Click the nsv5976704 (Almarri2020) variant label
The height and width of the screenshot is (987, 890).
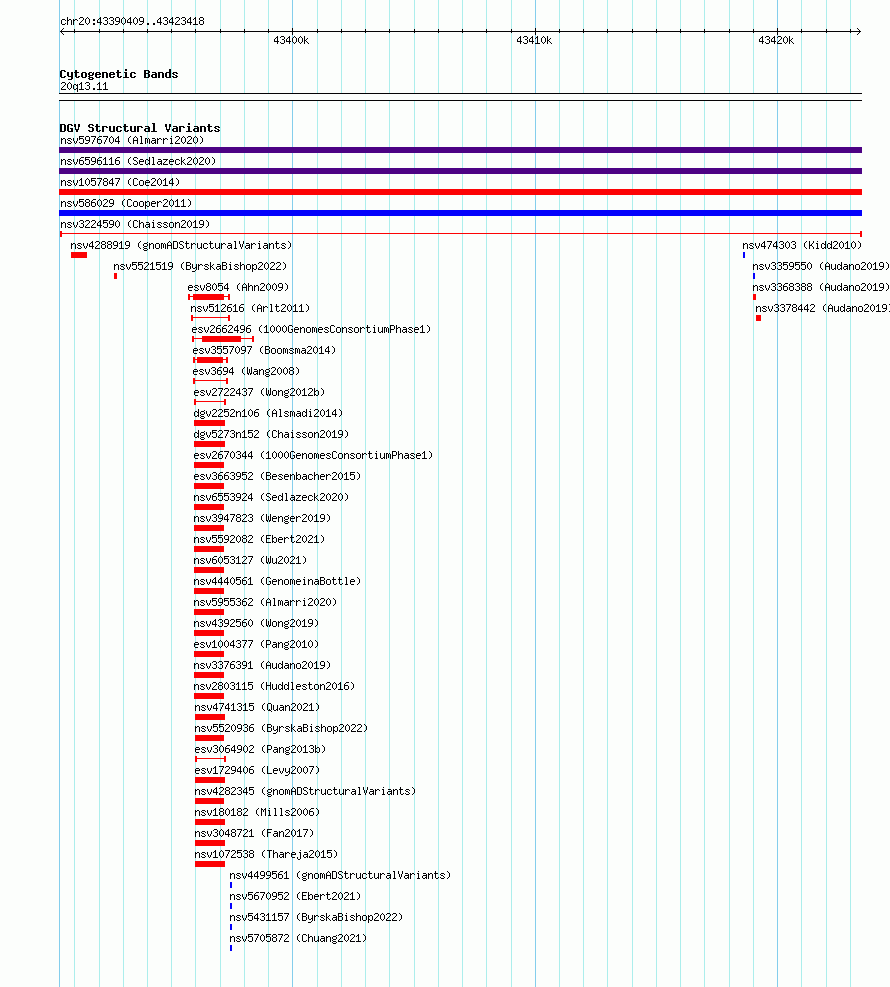[132, 140]
